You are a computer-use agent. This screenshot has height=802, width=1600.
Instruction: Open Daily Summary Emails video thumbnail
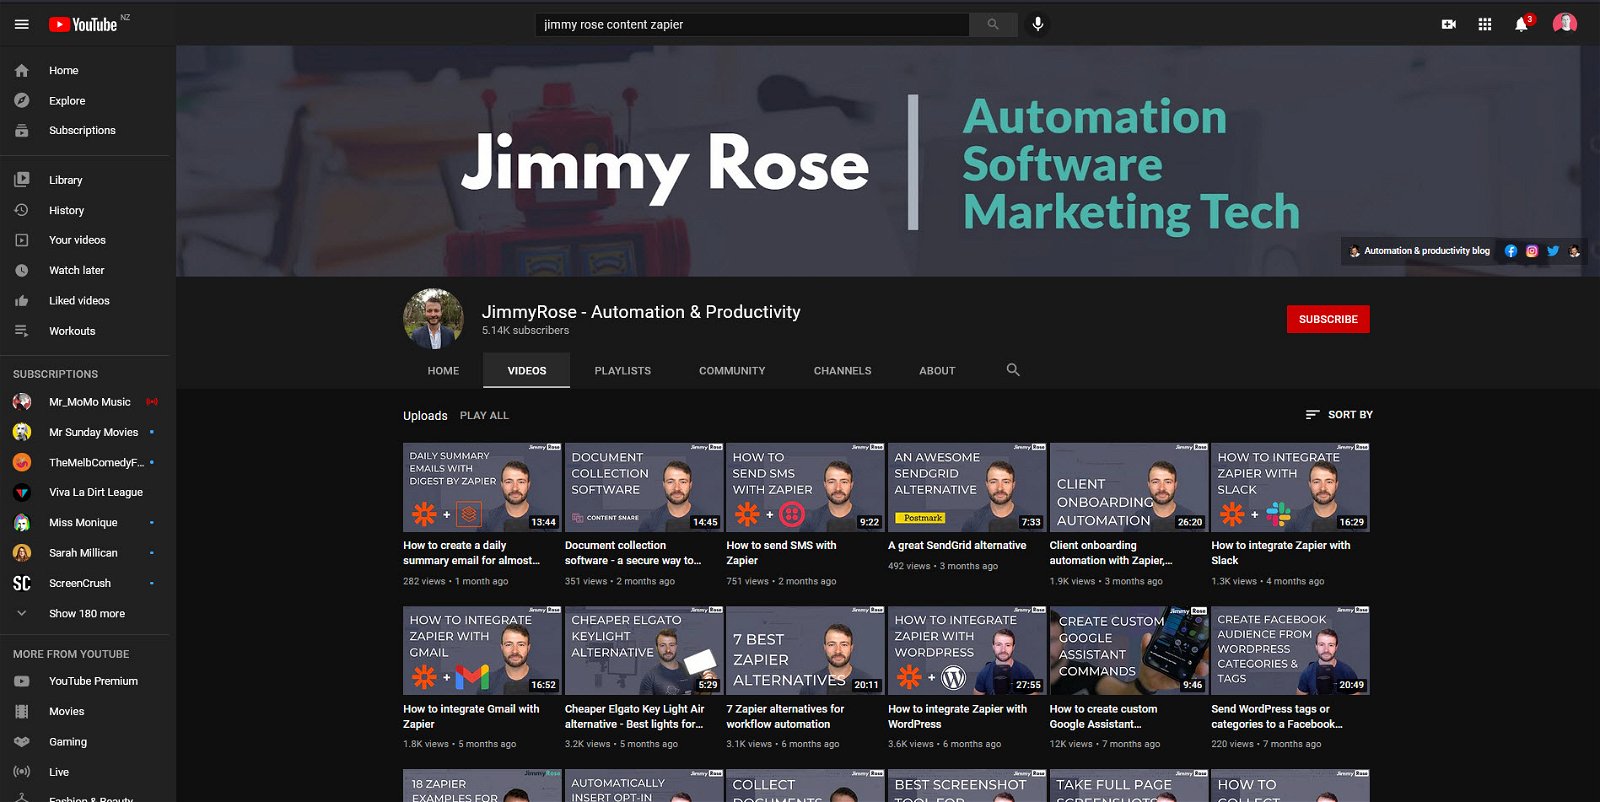point(482,487)
